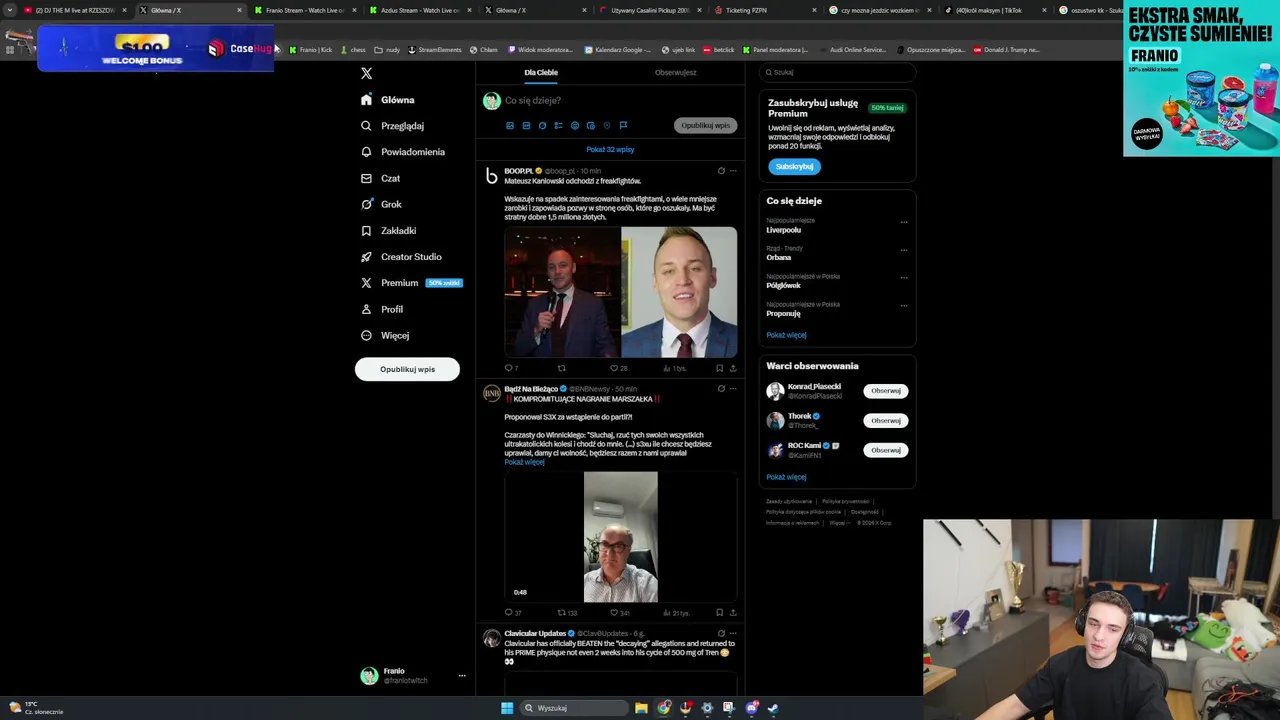Show 32 new posts link

[x=610, y=149]
